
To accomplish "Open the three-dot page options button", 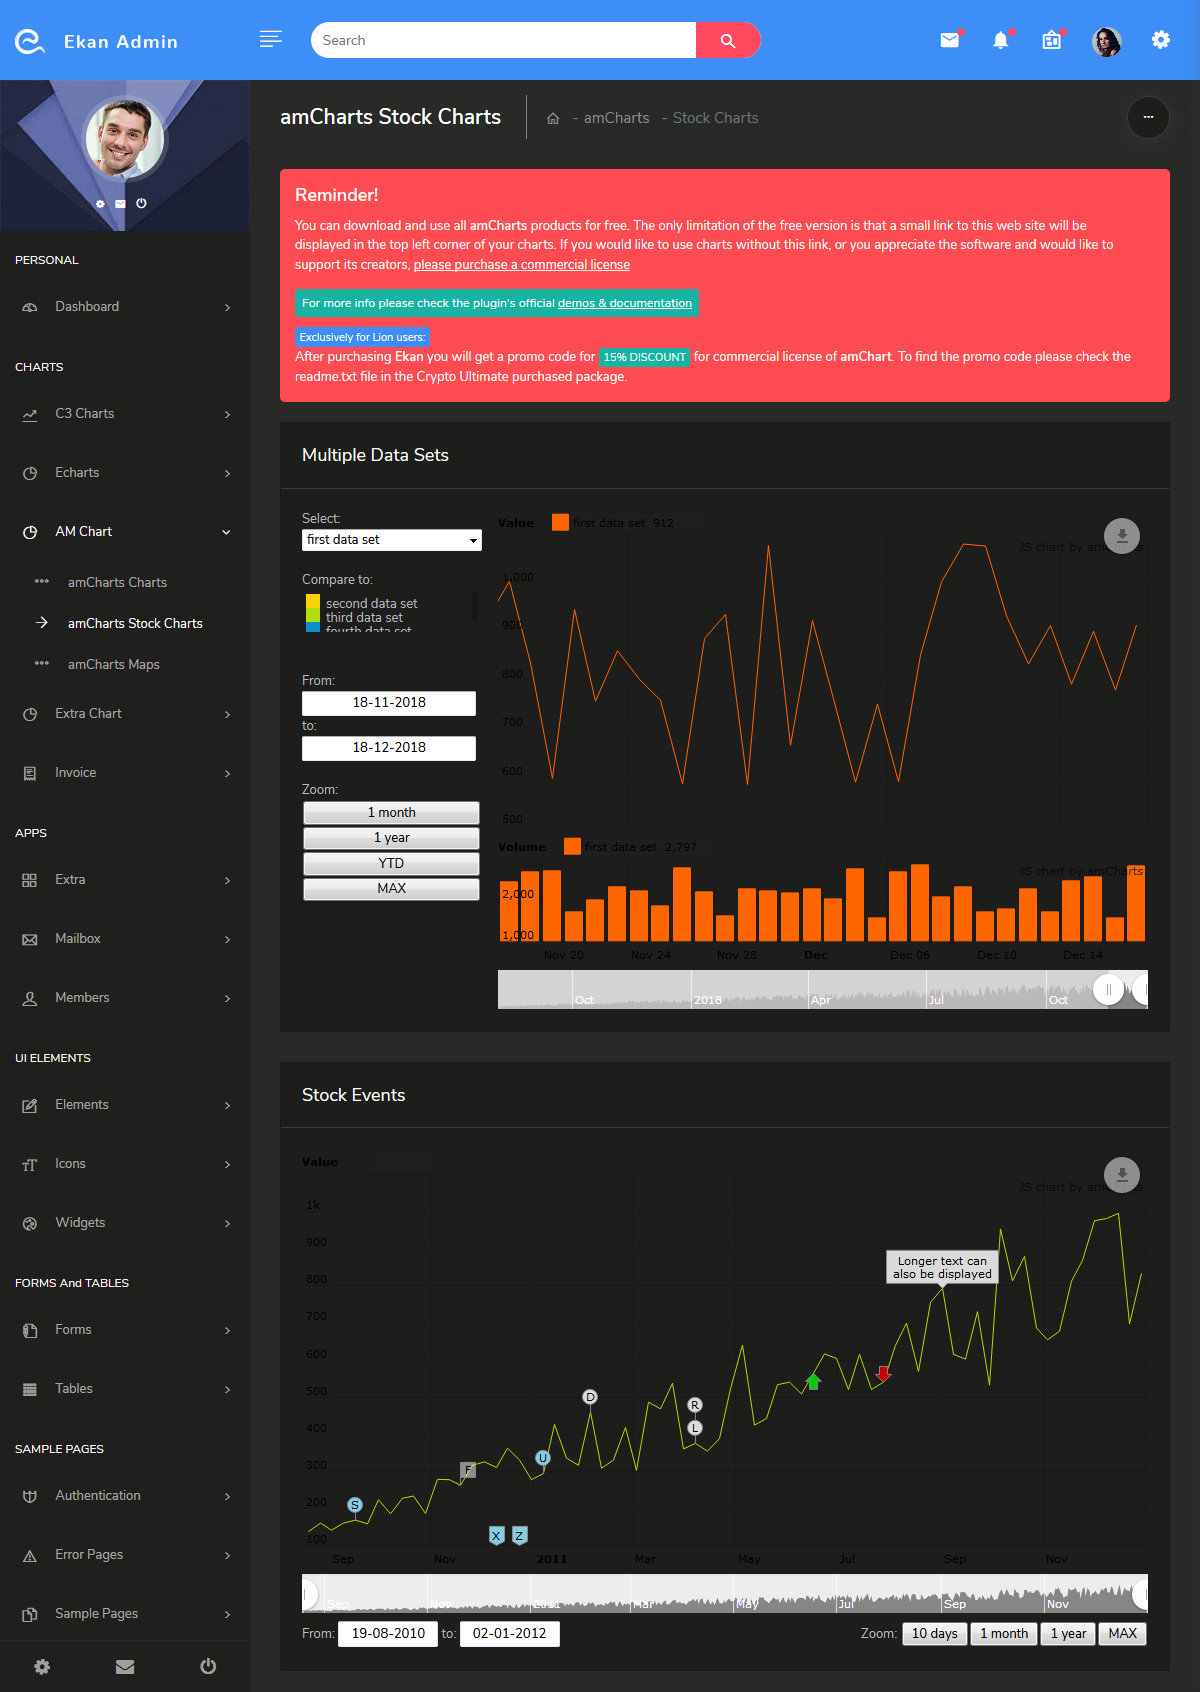I will [1148, 117].
